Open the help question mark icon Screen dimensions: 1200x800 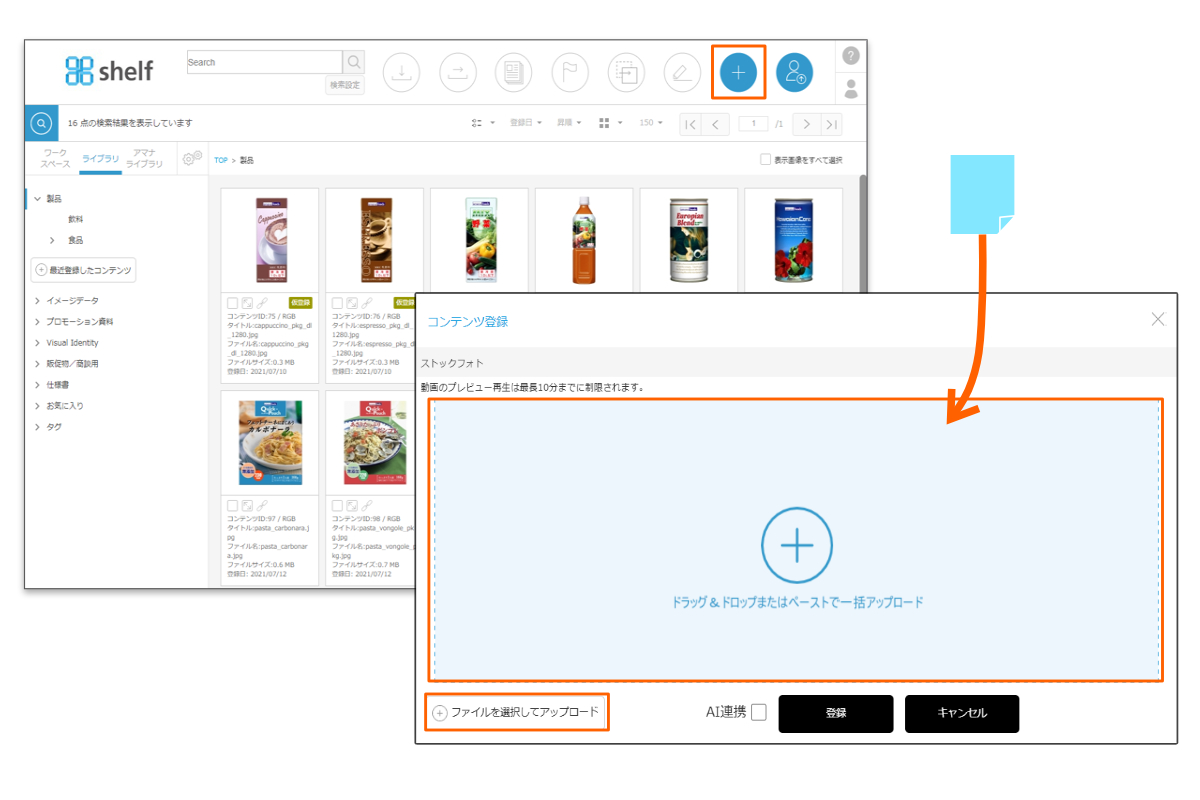click(x=851, y=55)
